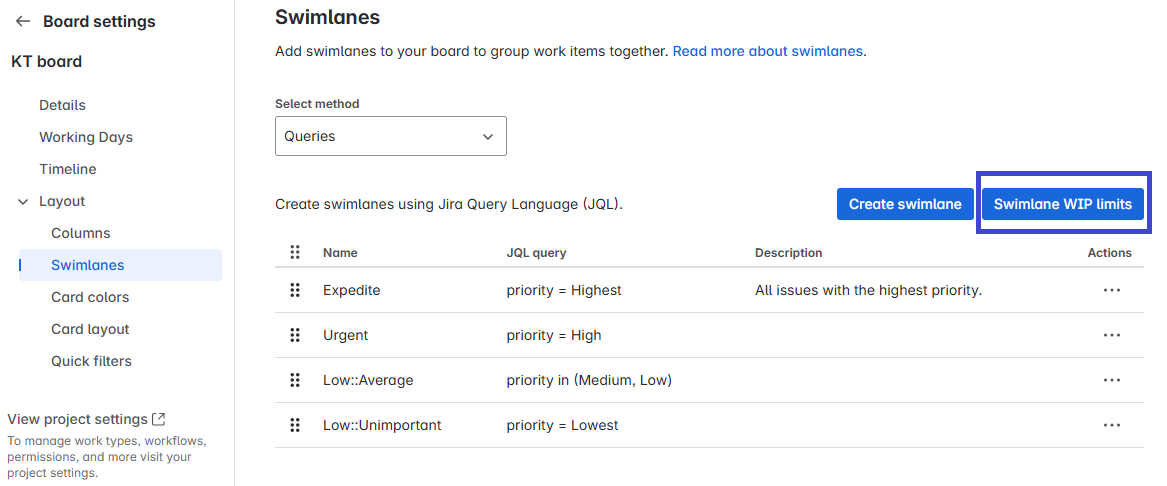Go to Details board settings
1167x486 pixels.
pyautogui.click(x=62, y=105)
